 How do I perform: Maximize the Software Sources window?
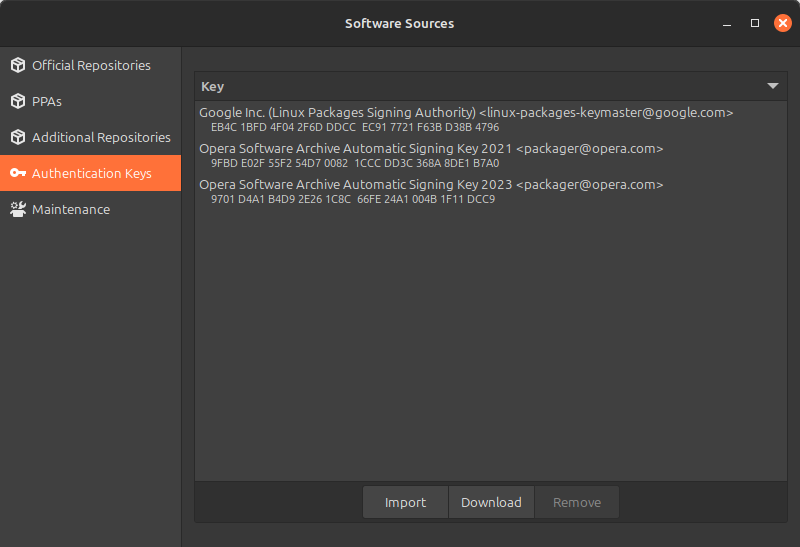755,23
